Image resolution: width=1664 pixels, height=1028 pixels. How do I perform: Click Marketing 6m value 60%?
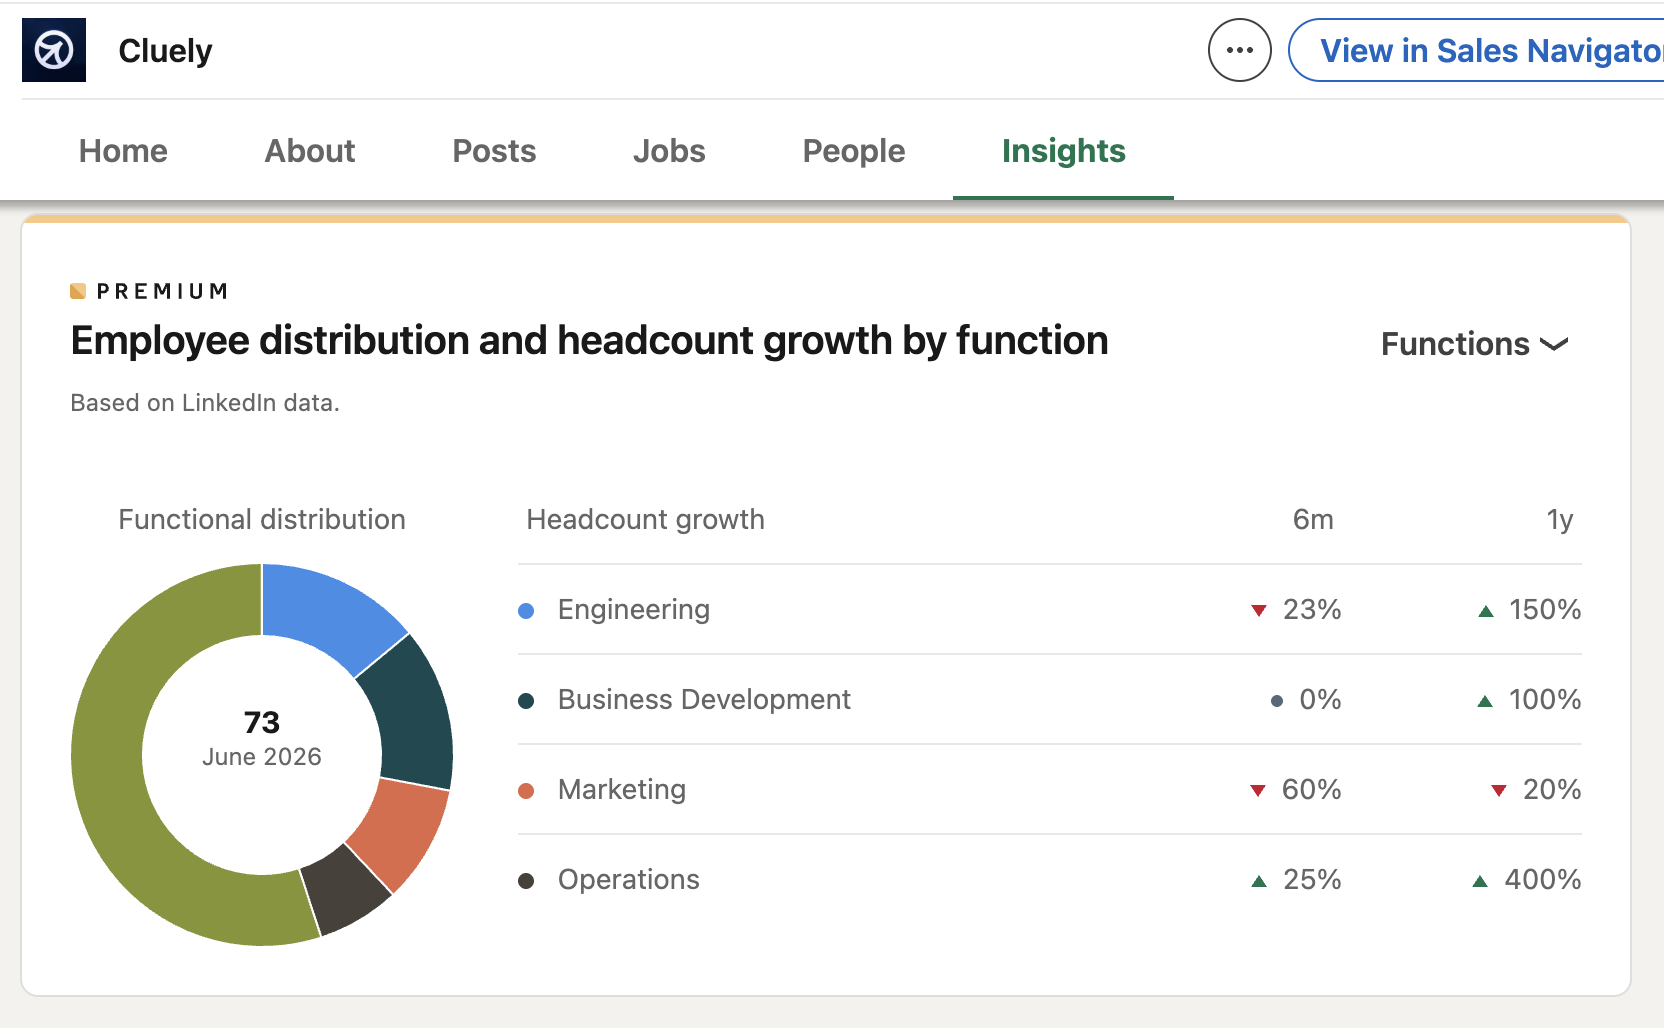coord(1311,790)
